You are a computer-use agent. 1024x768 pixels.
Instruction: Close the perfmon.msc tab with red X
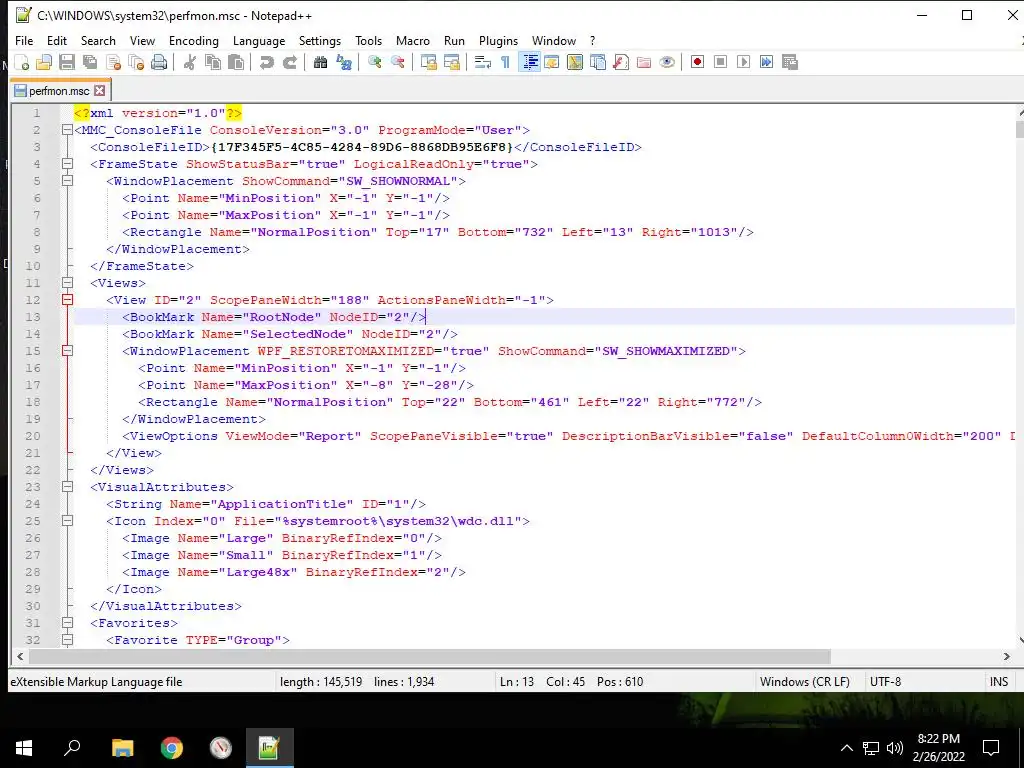pyautogui.click(x=99, y=90)
